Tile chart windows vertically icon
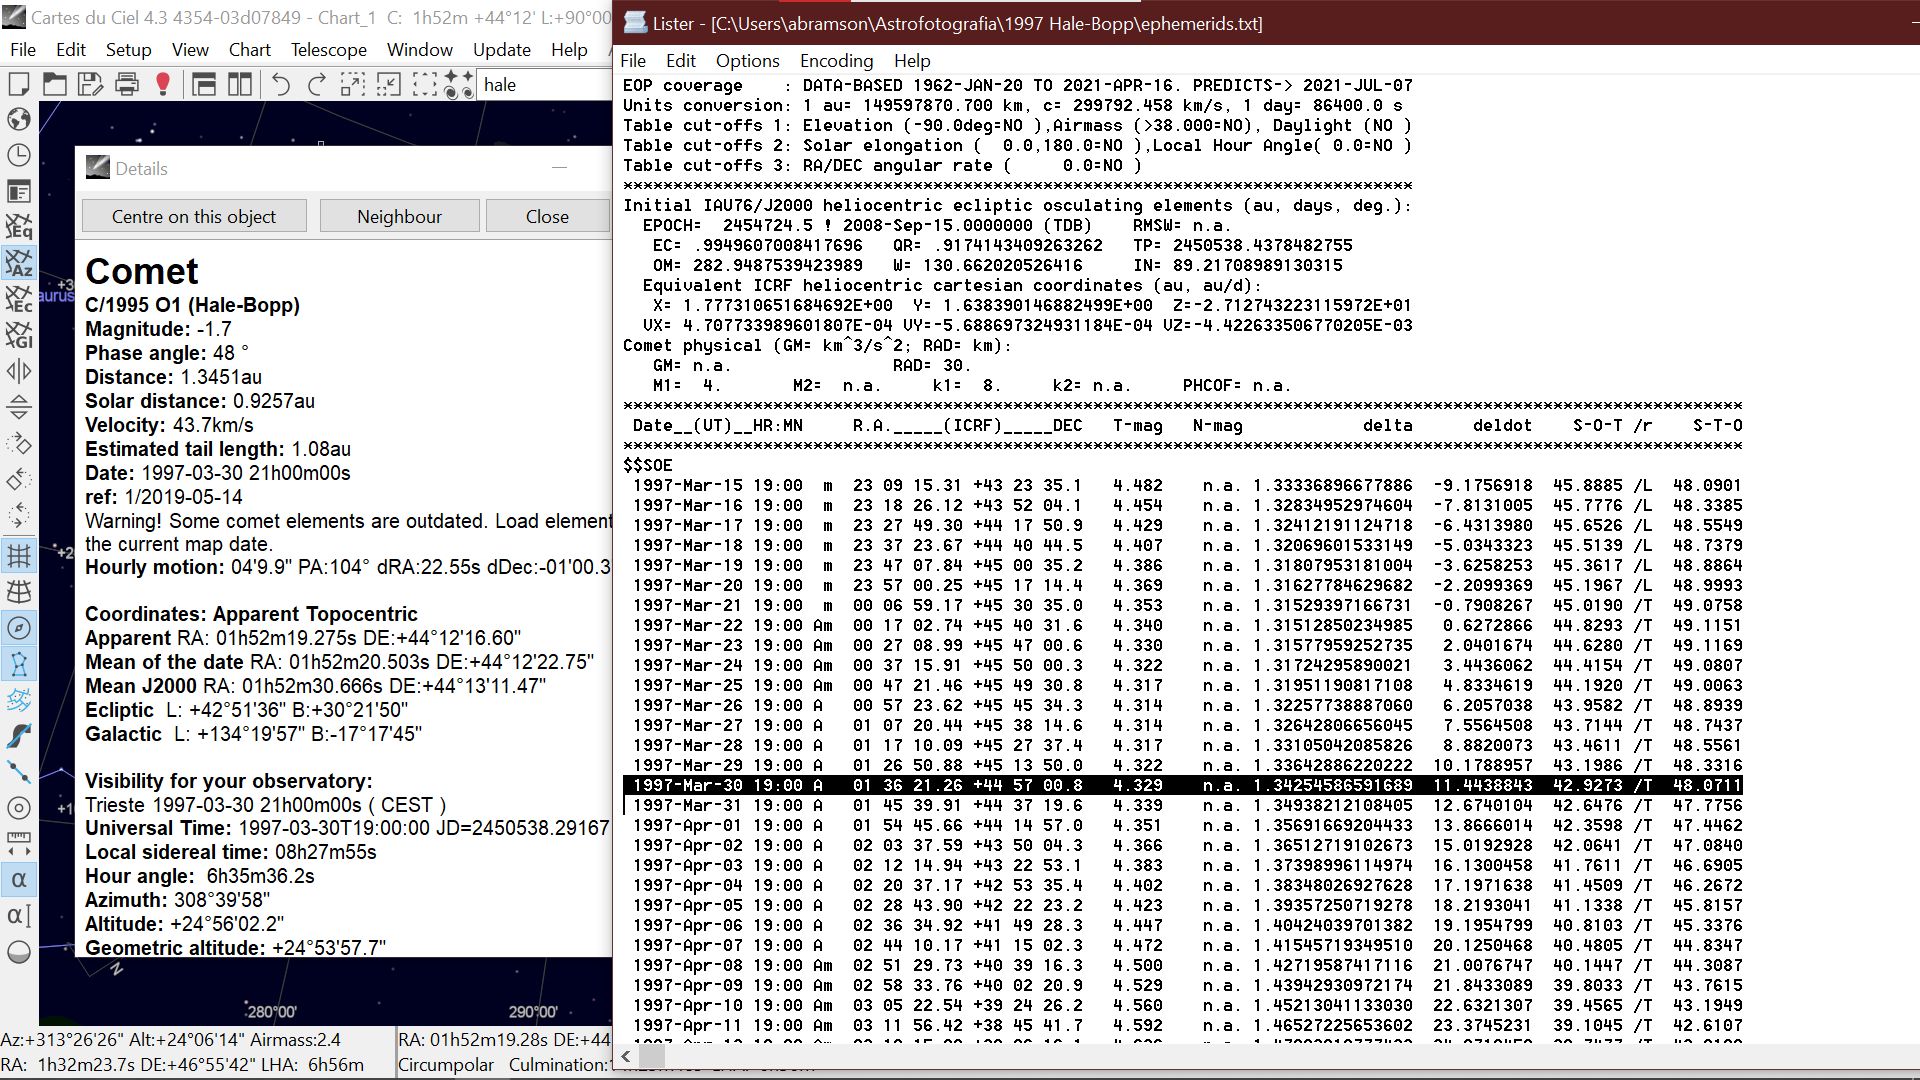The width and height of the screenshot is (1920, 1080). [240, 85]
